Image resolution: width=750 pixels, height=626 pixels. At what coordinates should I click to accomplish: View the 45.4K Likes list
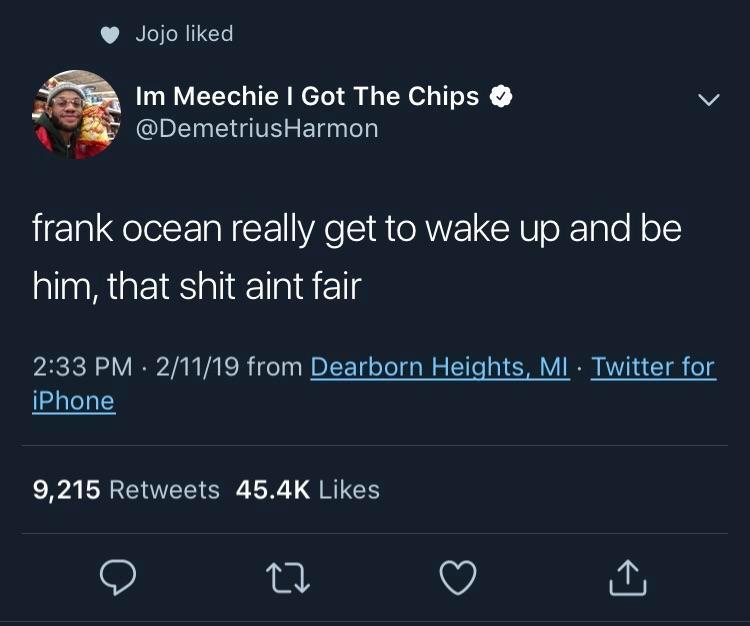308,490
